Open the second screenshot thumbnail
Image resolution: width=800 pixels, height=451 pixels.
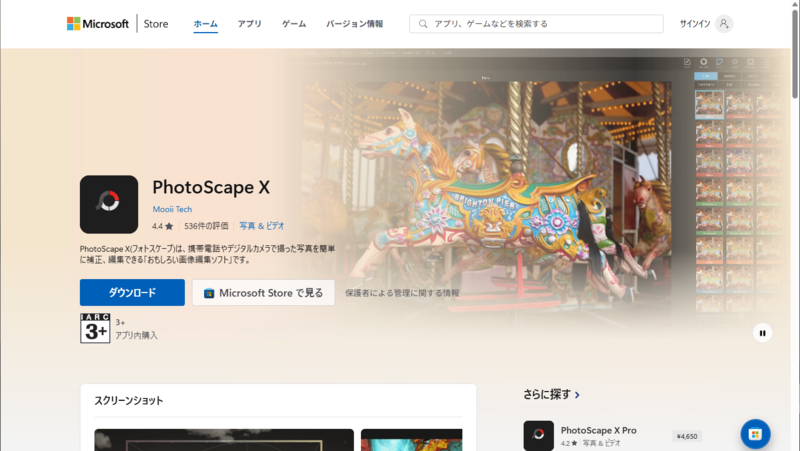(412, 440)
